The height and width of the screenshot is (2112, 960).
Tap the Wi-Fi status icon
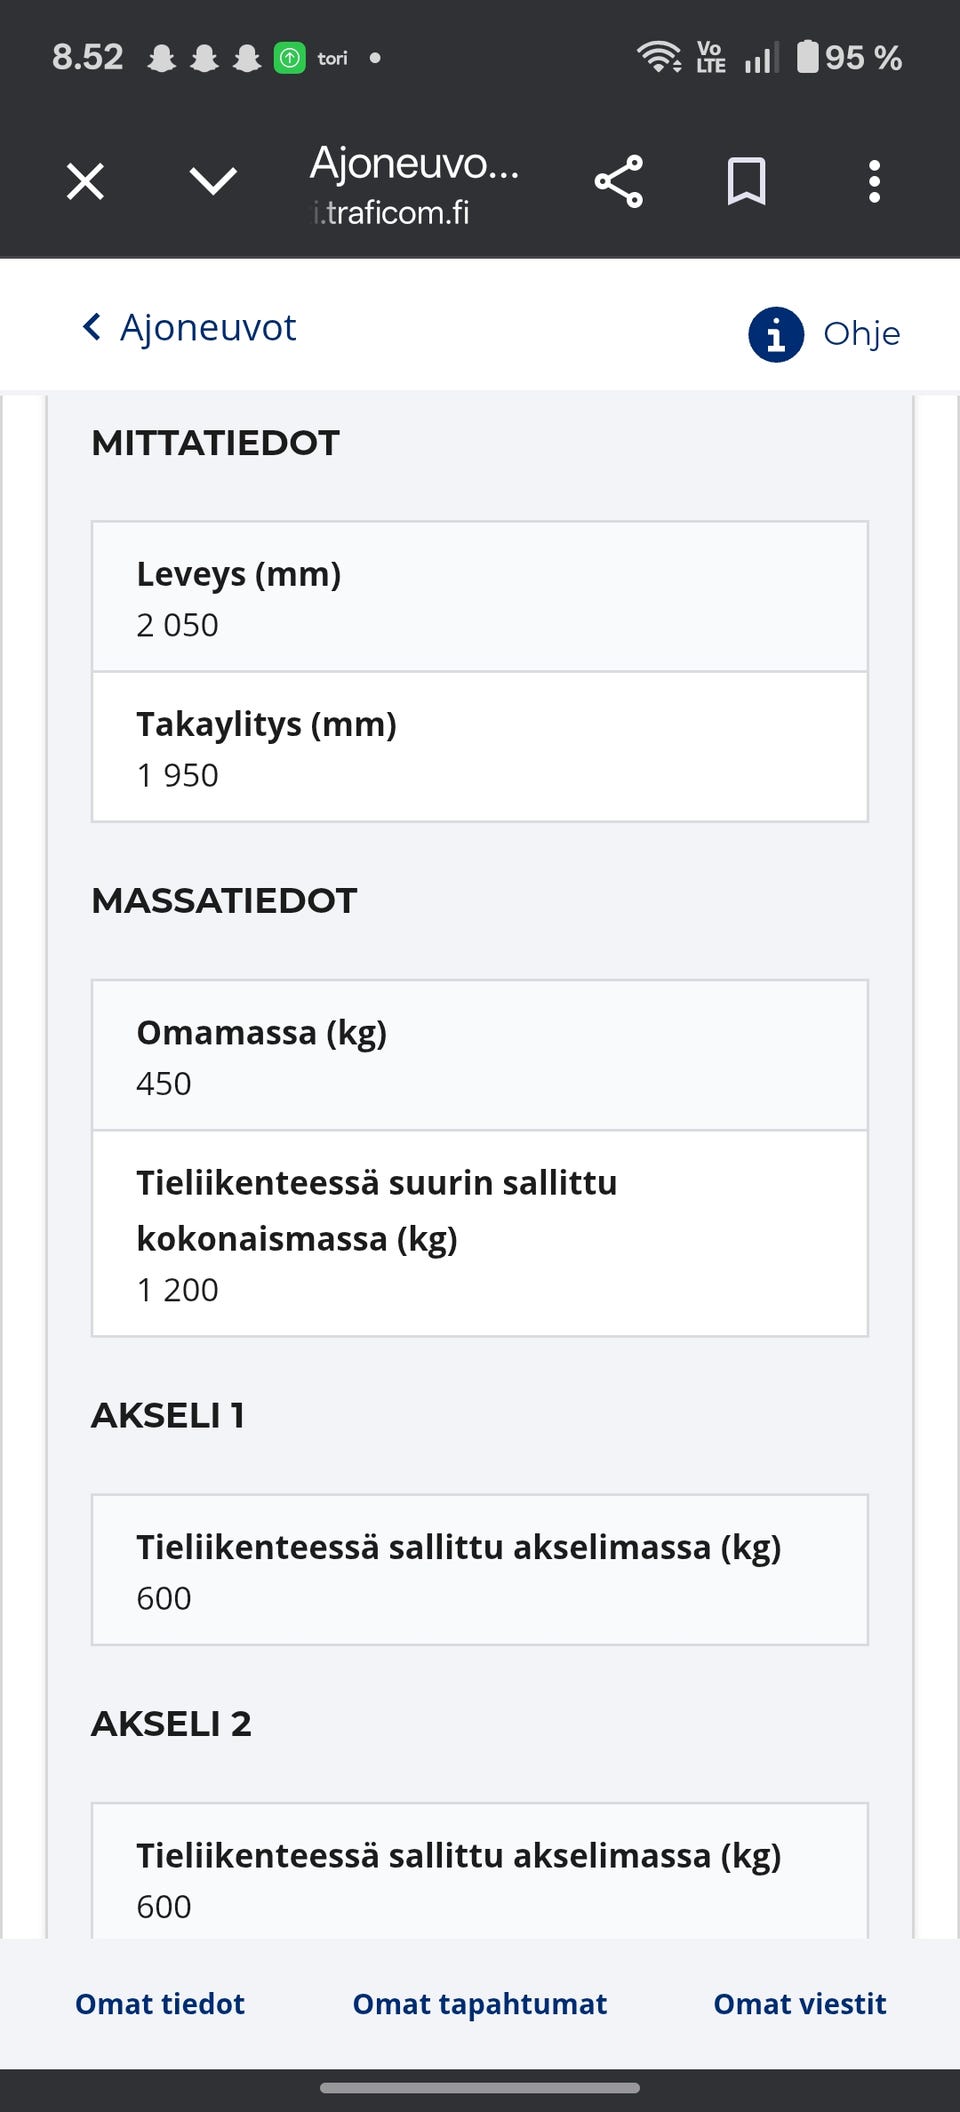pyautogui.click(x=657, y=57)
